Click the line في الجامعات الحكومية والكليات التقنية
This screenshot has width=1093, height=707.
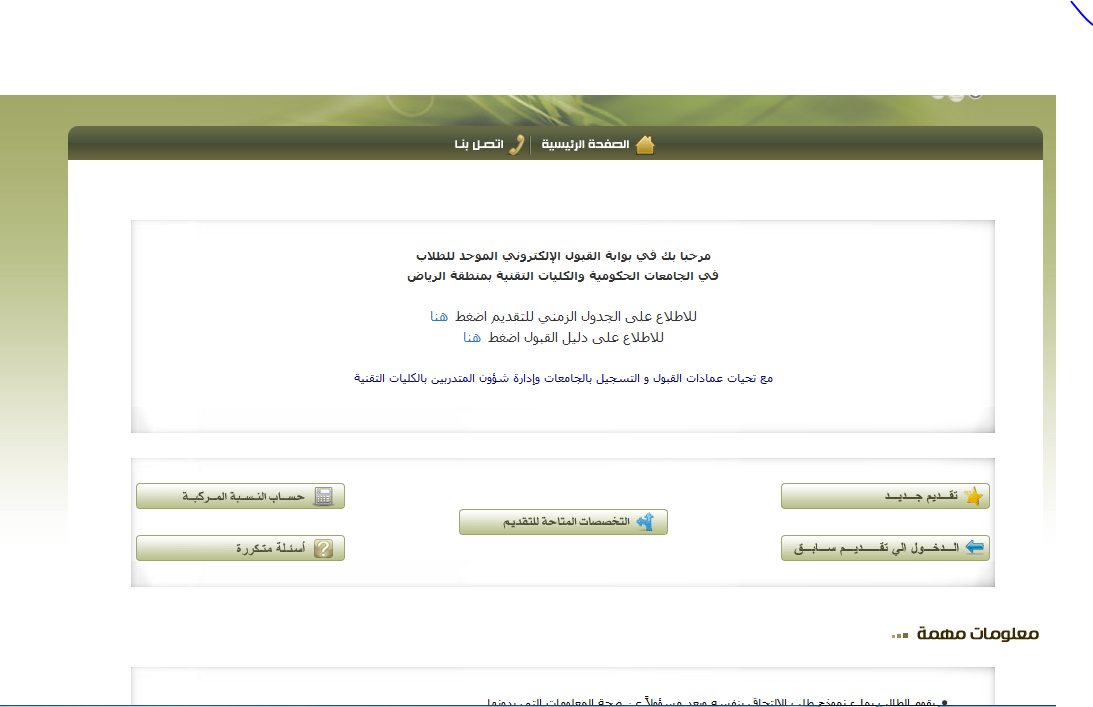point(563,276)
